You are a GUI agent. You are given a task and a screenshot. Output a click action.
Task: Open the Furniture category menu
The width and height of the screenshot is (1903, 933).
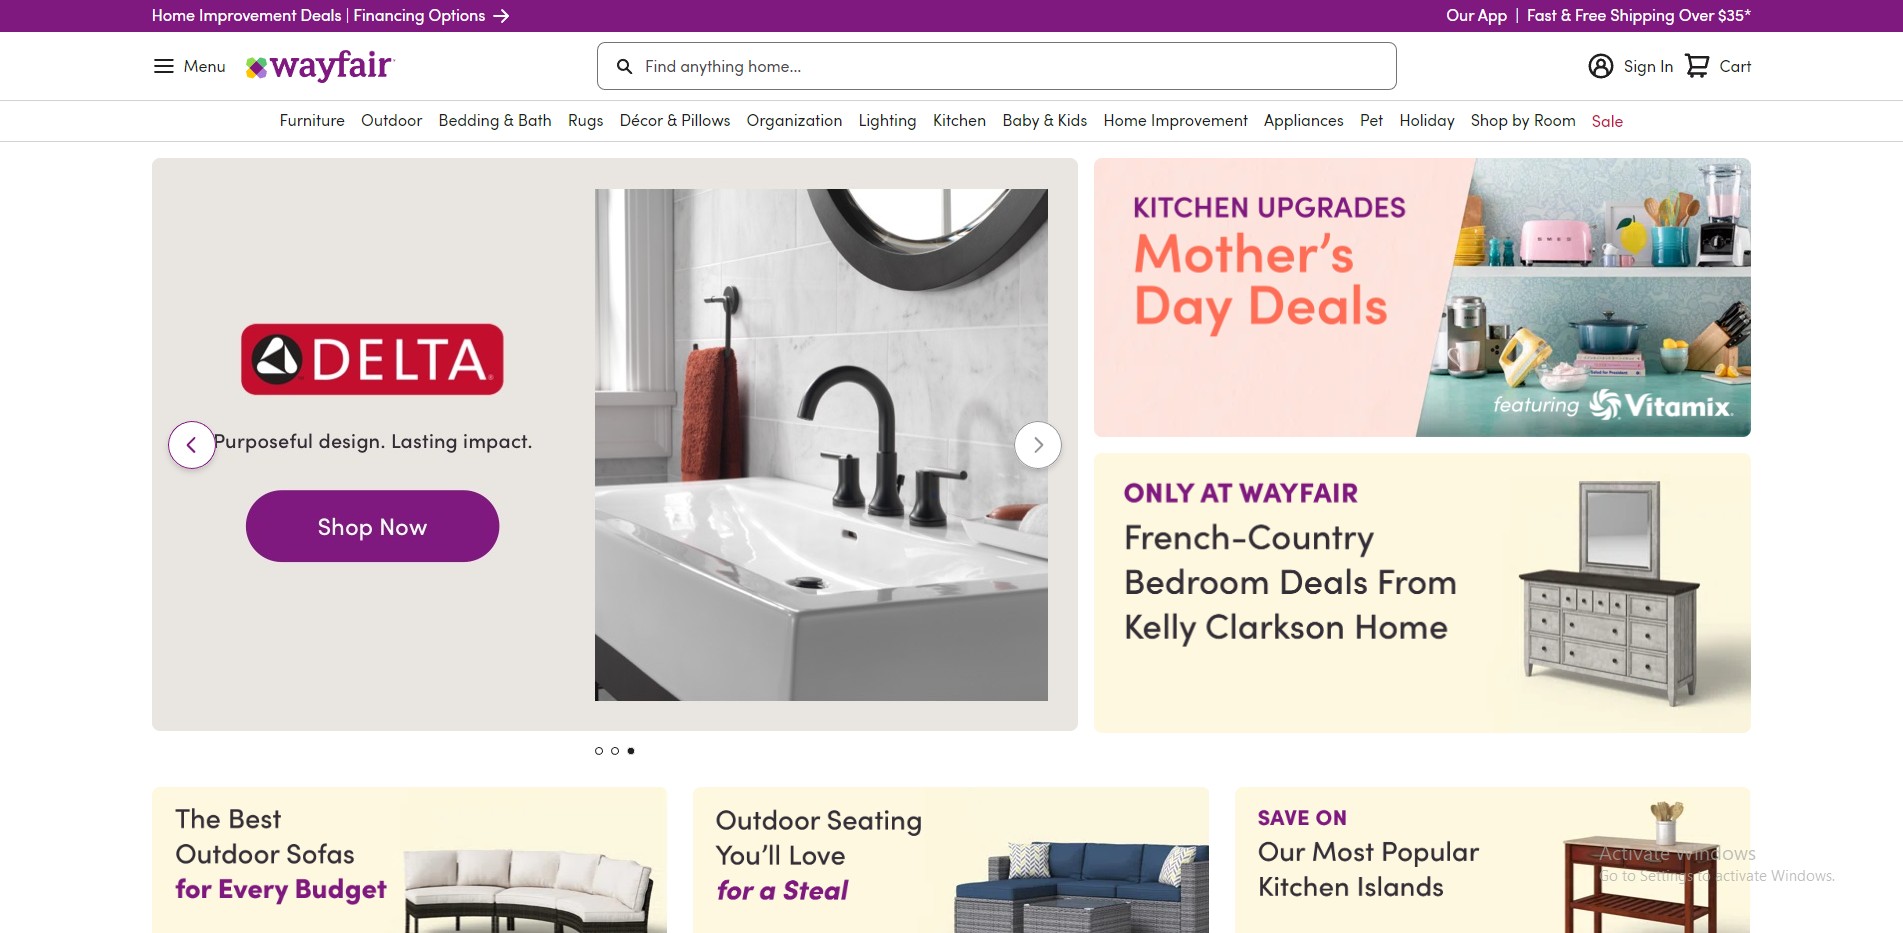click(312, 121)
